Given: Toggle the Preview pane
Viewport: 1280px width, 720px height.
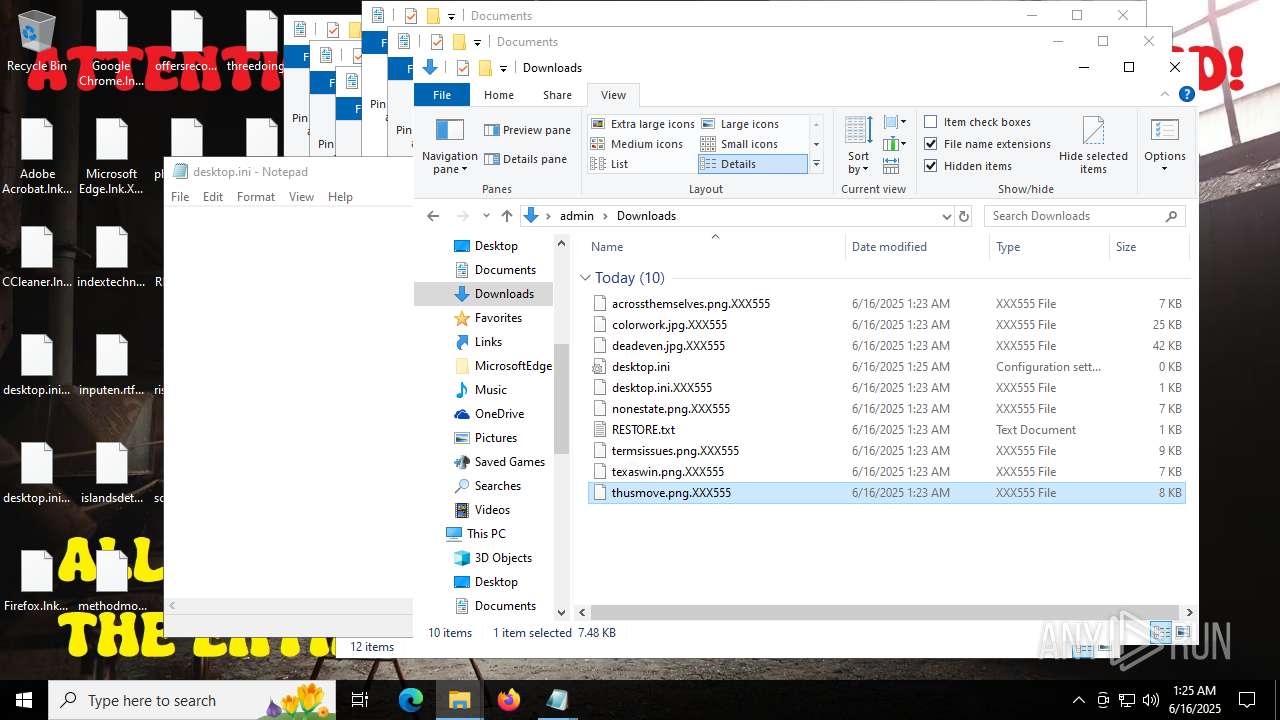Looking at the screenshot, I should 527,130.
